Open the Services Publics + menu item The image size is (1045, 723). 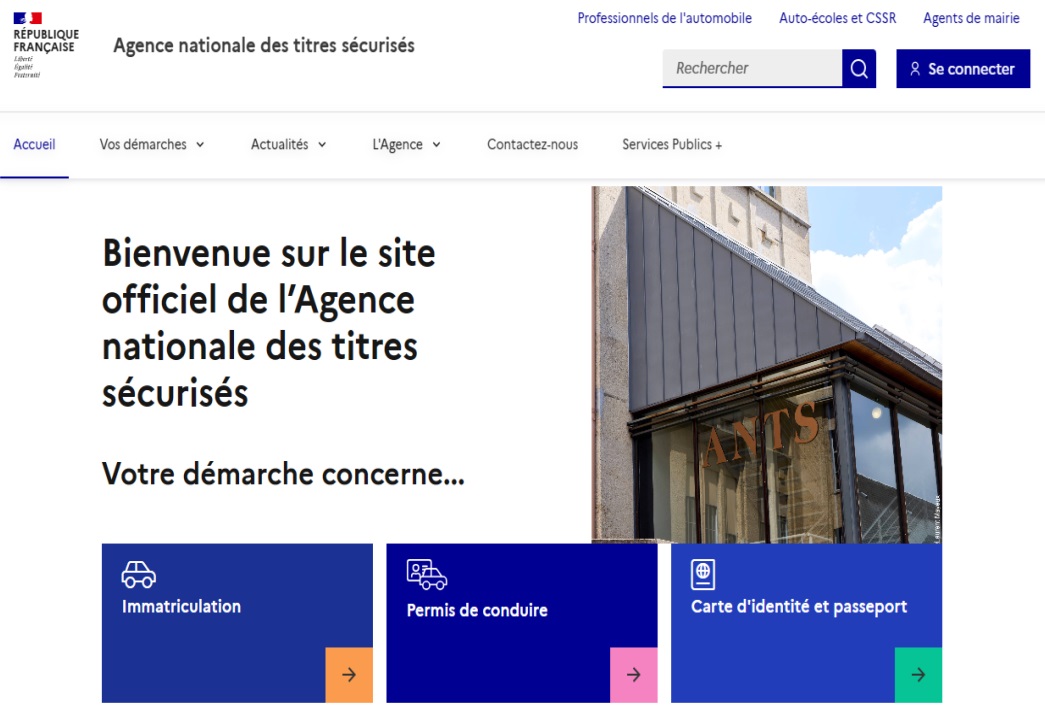[672, 145]
